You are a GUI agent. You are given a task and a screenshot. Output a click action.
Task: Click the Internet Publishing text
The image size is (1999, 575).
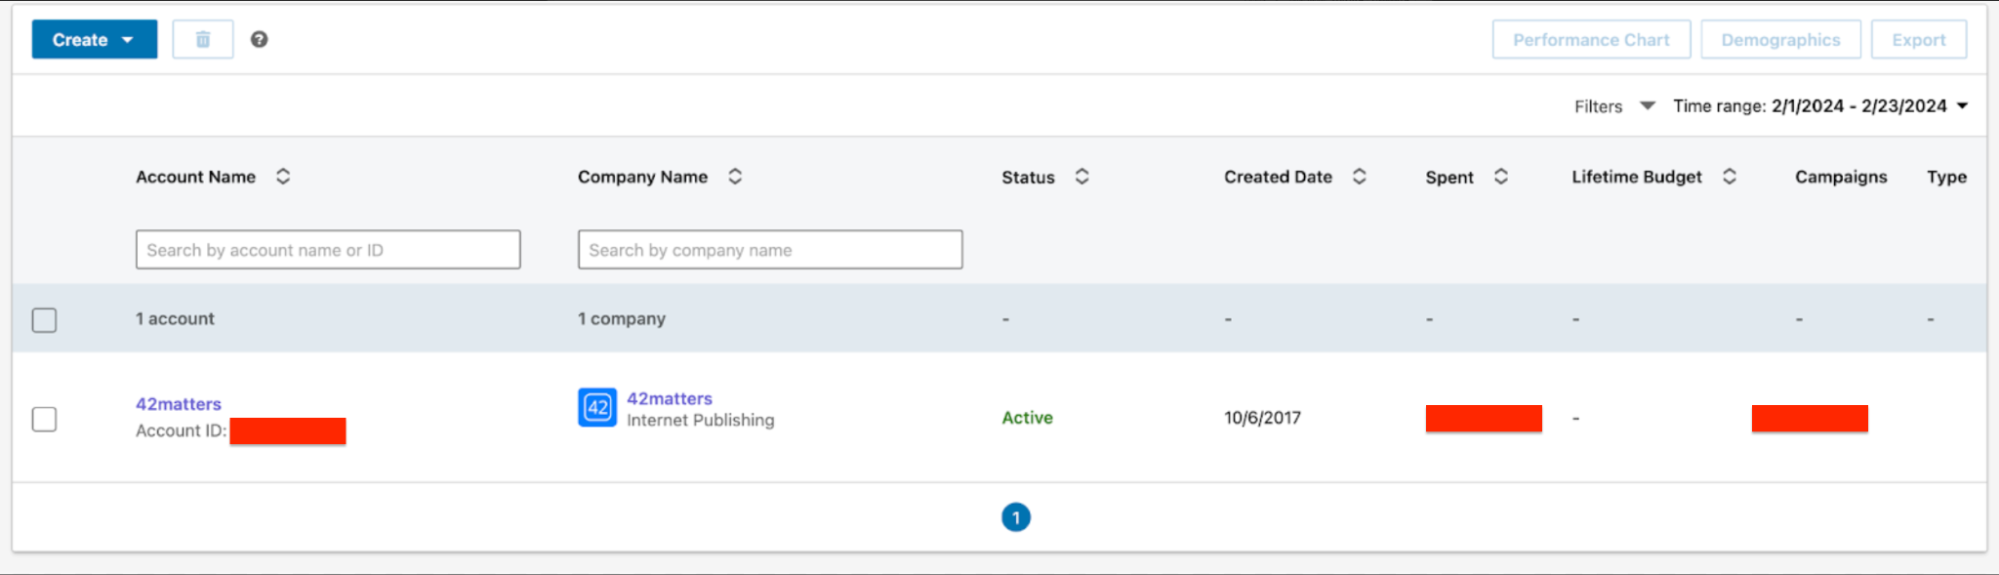[700, 420]
